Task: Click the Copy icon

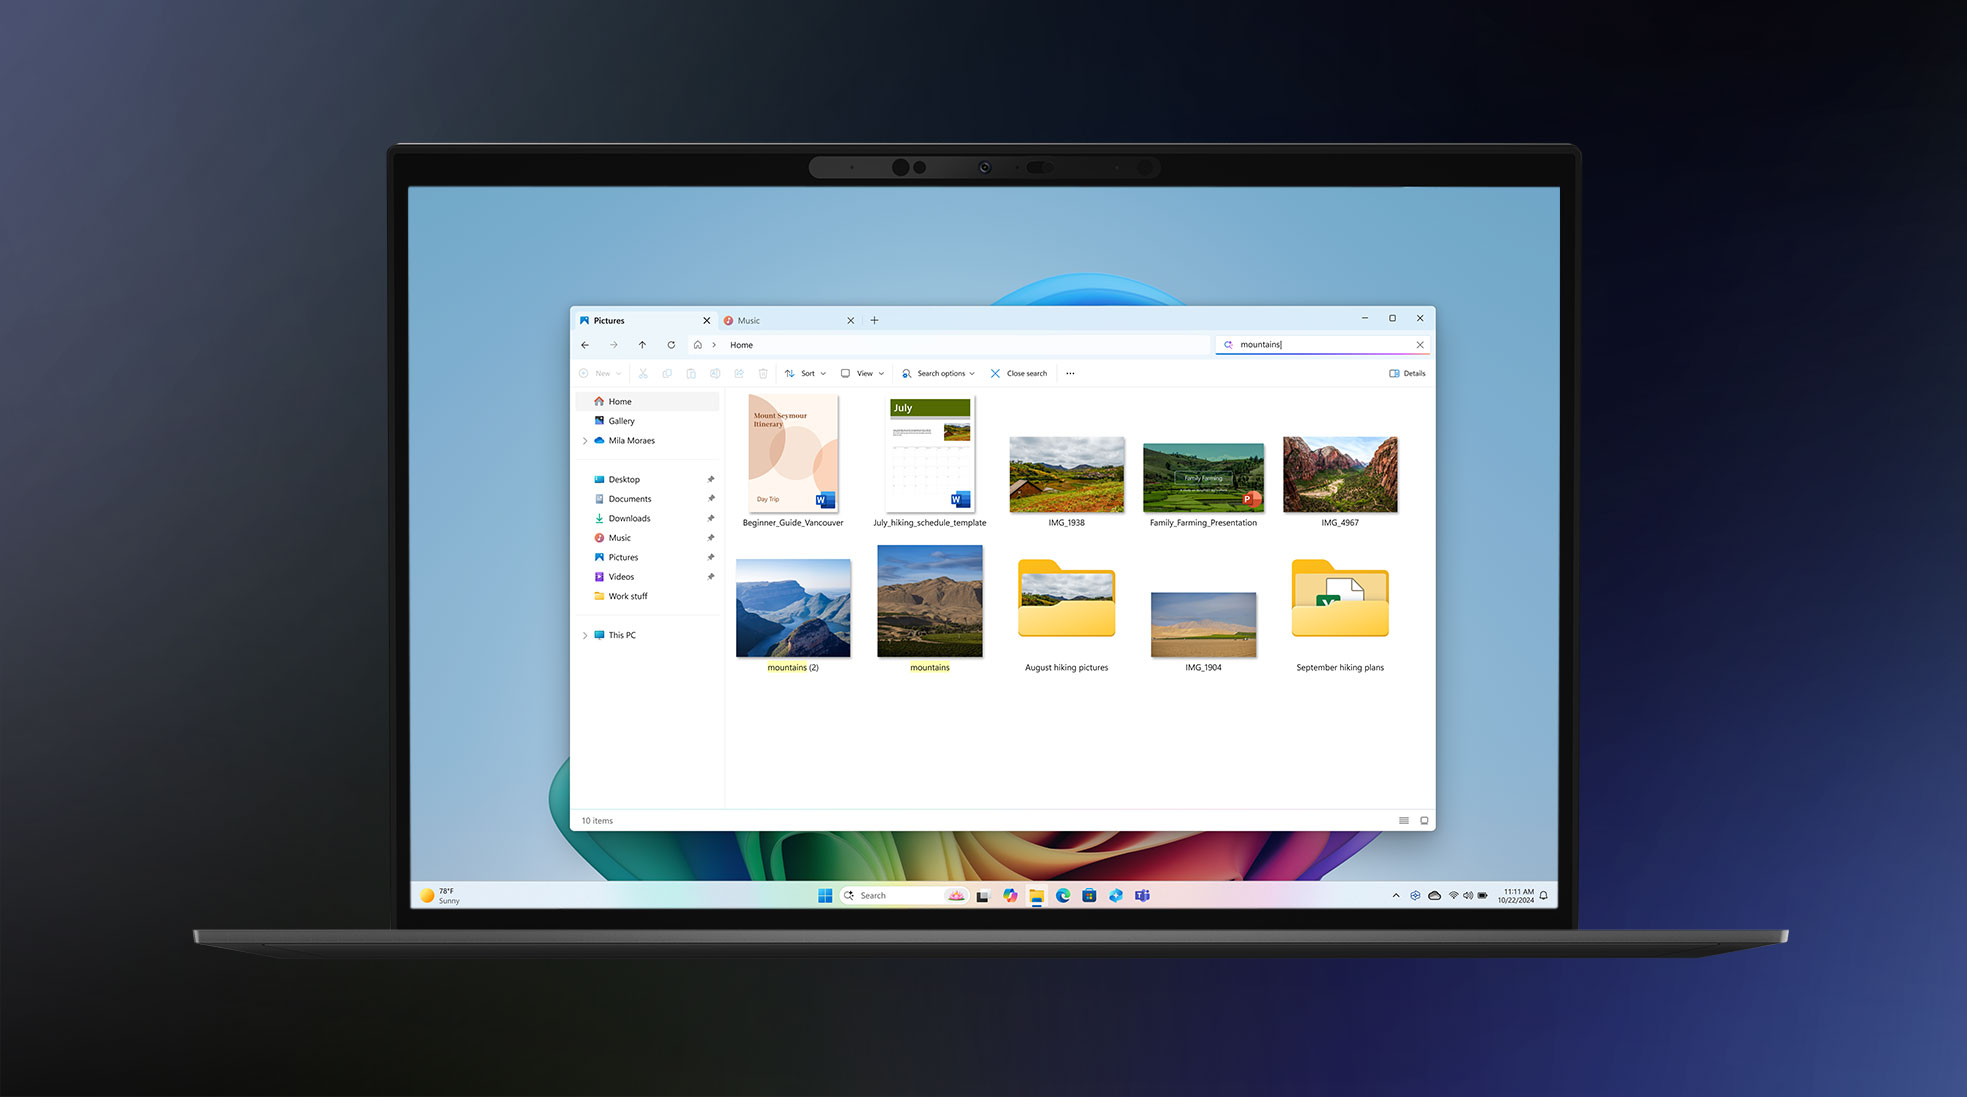Action: pos(667,373)
